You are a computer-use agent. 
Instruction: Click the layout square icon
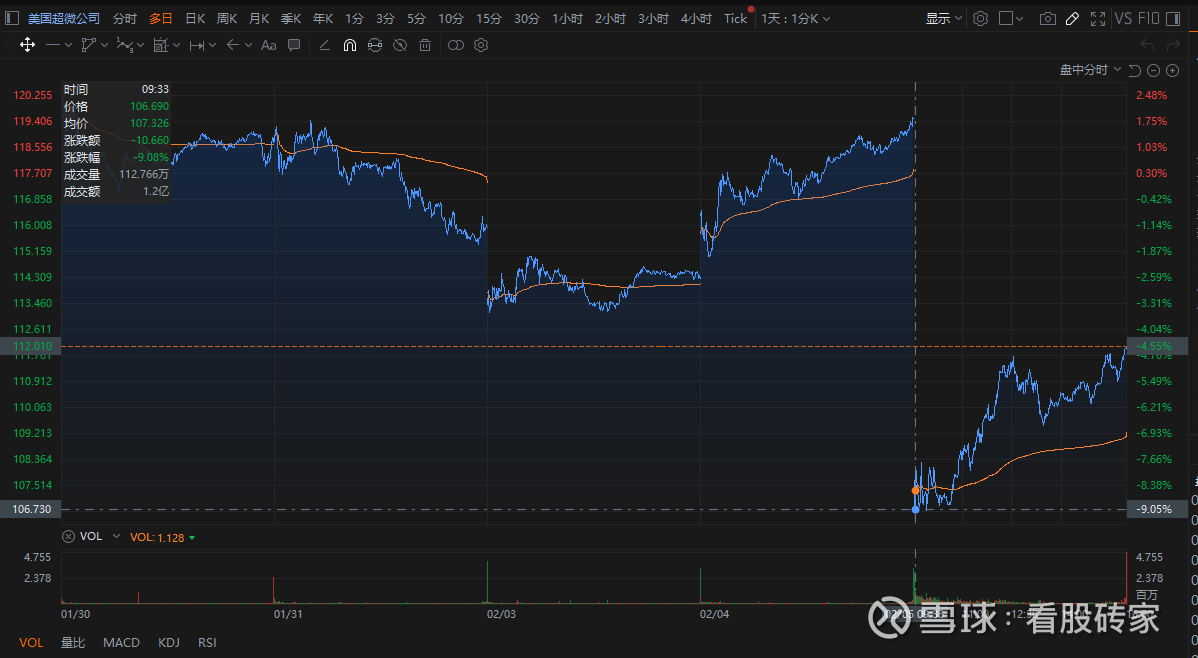(1006, 18)
